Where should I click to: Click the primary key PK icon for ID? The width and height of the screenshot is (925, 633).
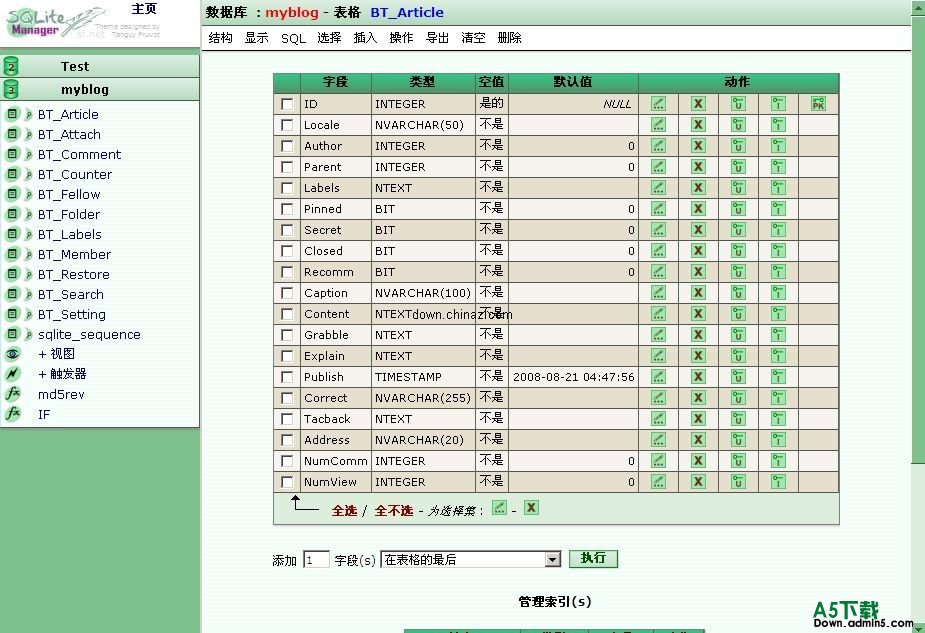[x=818, y=104]
